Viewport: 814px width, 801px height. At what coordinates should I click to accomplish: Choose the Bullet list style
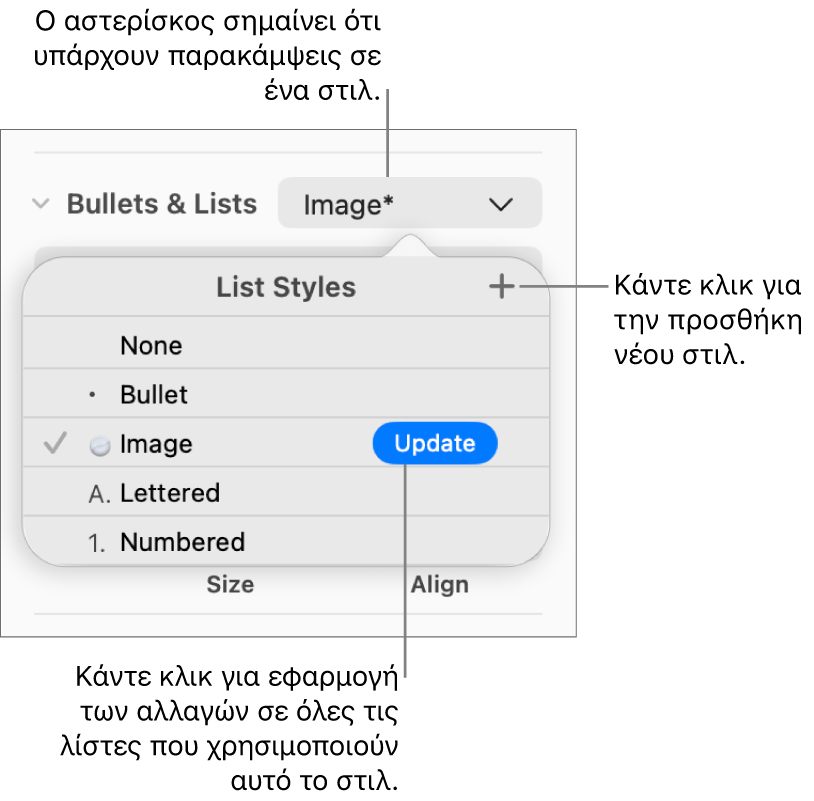pyautogui.click(x=154, y=395)
